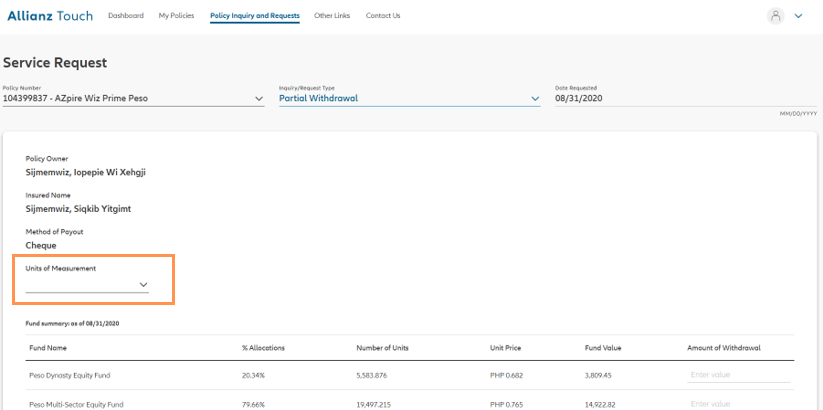
Task: Open the Policy Number dropdown
Action: [133, 99]
